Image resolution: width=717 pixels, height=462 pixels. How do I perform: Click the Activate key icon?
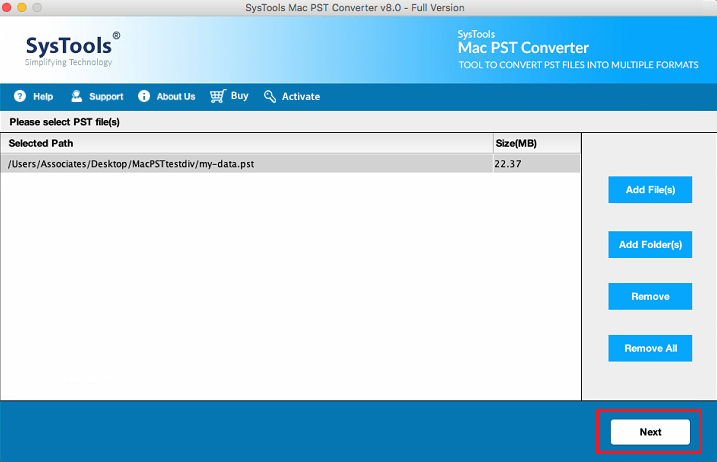pyautogui.click(x=270, y=96)
